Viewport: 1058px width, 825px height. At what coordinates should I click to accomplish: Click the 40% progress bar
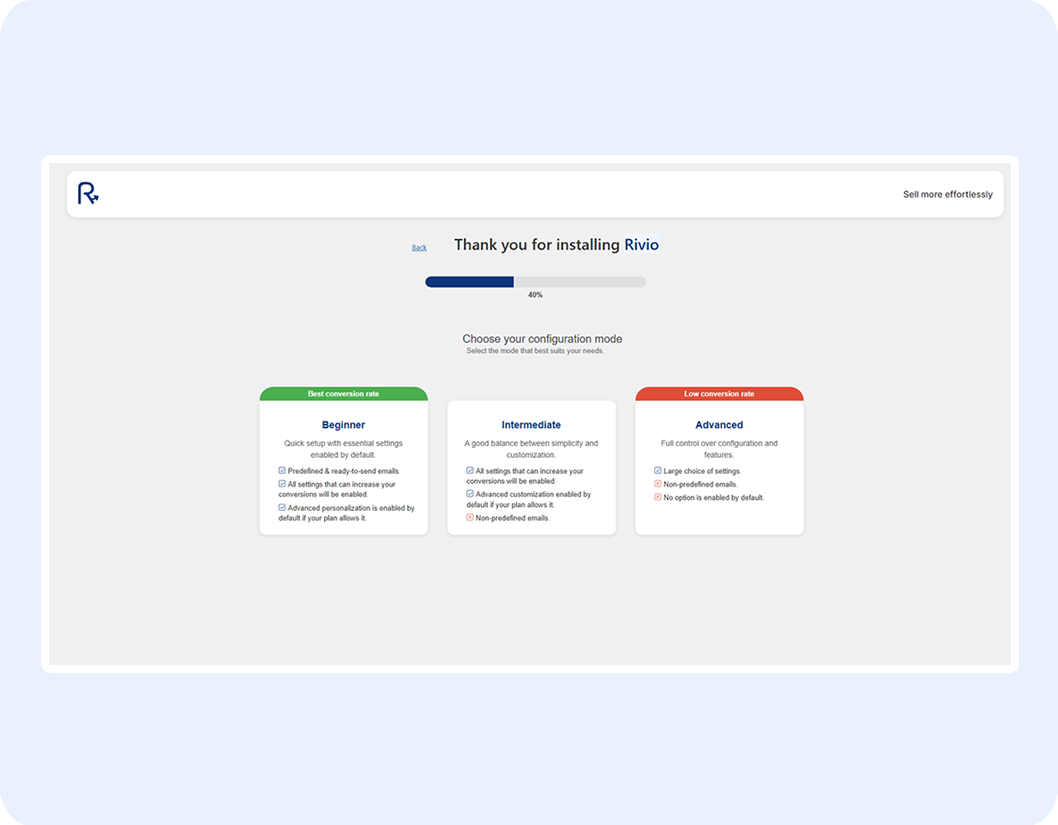pyautogui.click(x=536, y=281)
